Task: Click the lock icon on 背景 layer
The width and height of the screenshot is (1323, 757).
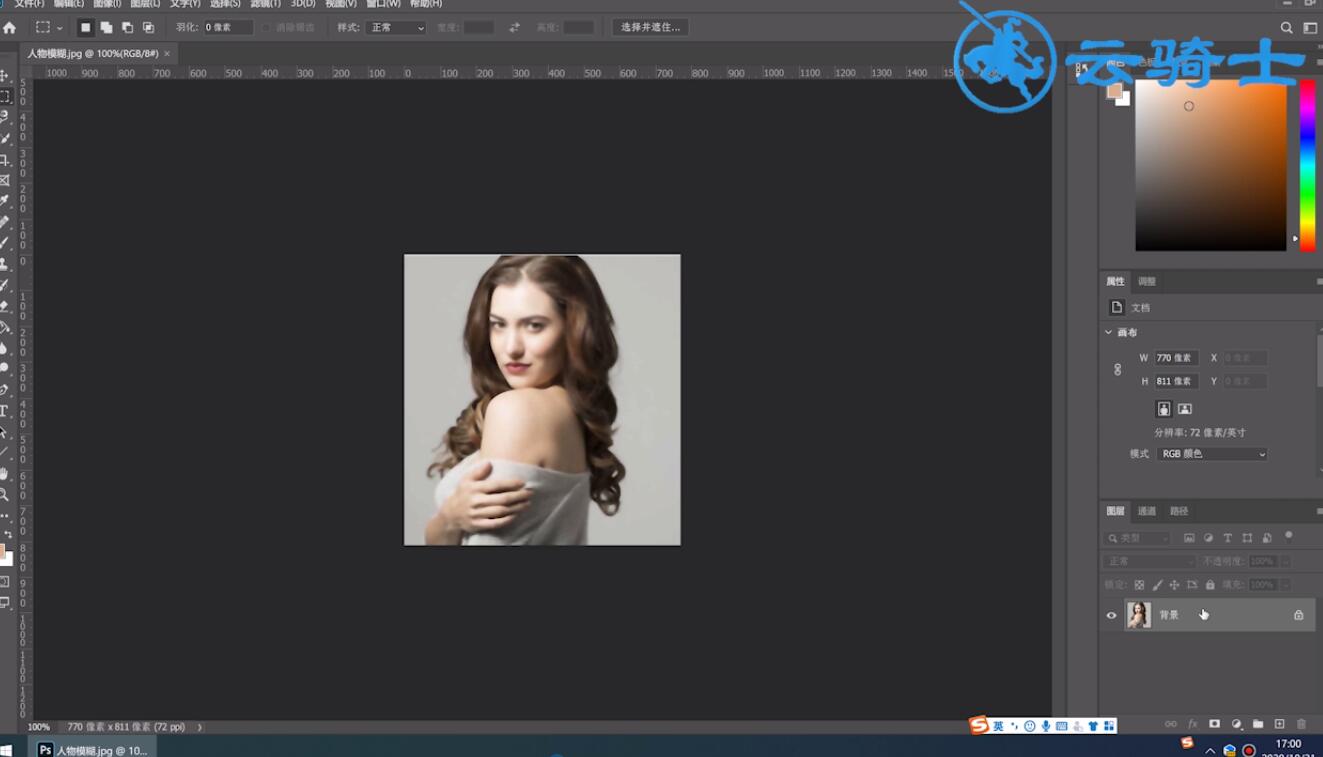Action: tap(1299, 615)
